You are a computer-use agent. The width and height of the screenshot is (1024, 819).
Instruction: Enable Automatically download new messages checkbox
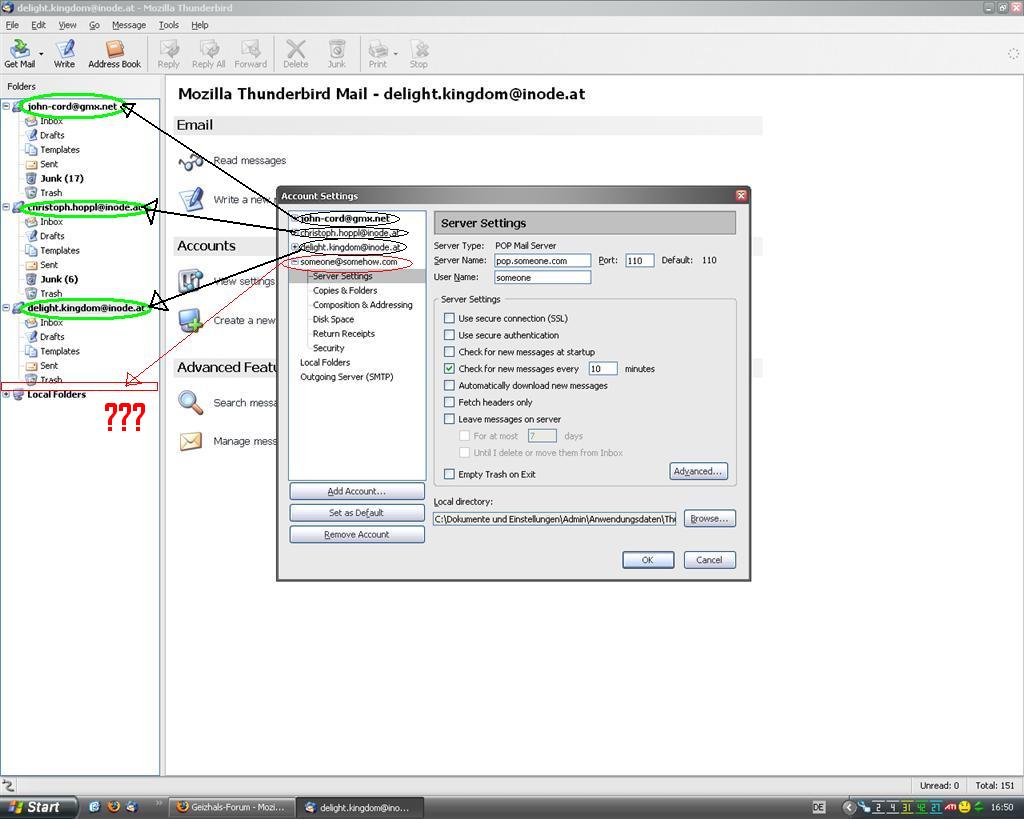449,385
